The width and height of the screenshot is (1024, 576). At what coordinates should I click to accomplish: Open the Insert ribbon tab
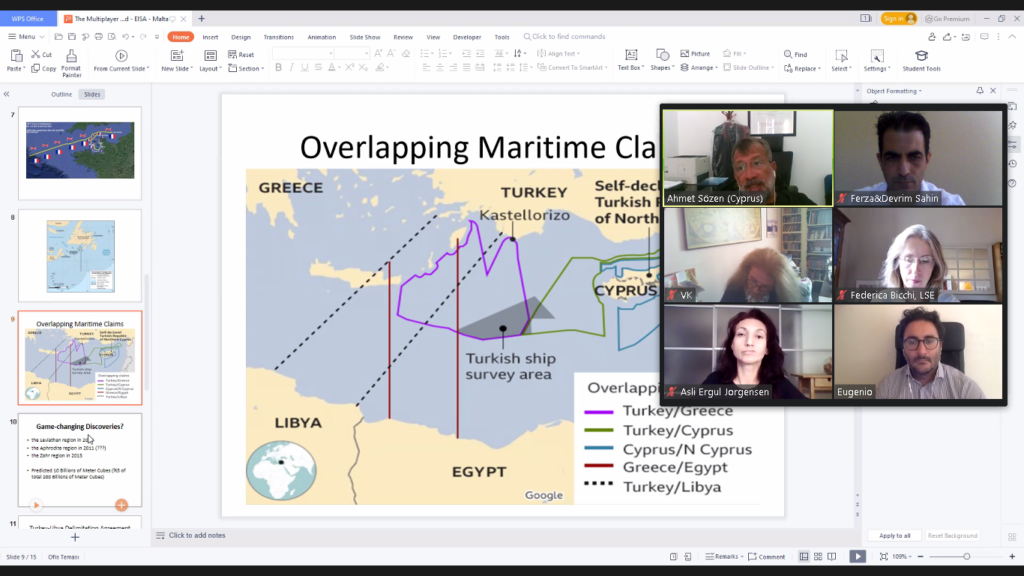(210, 37)
